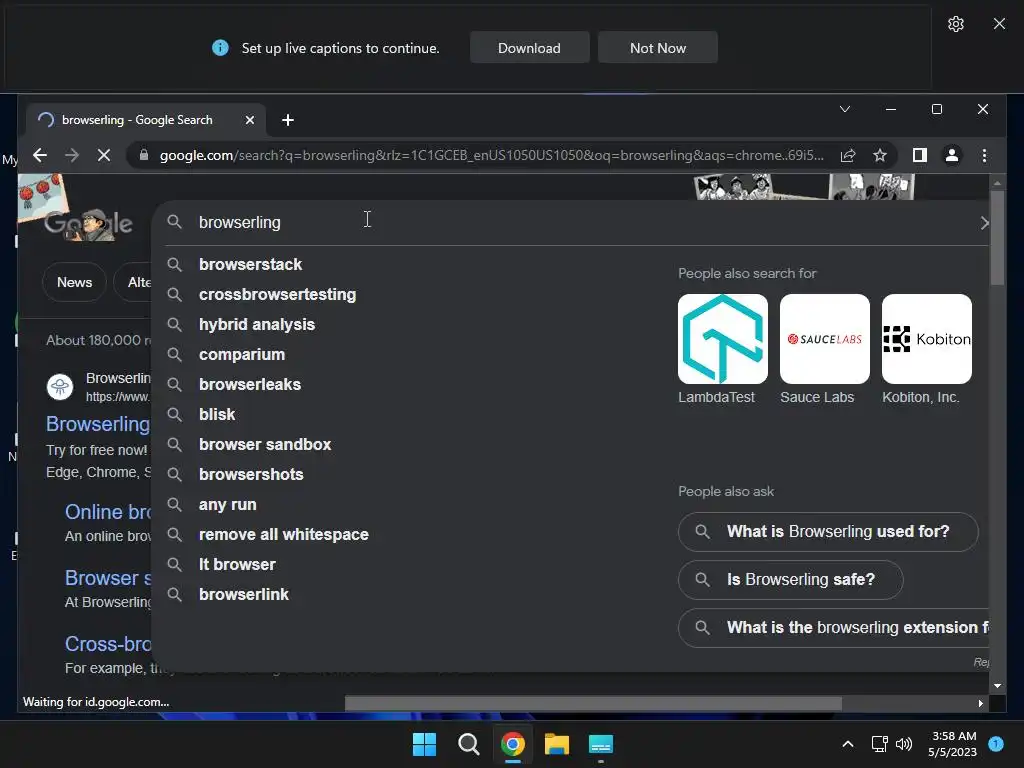Click the info icon beside live captions message
1024x768 pixels.
pyautogui.click(x=221, y=48)
